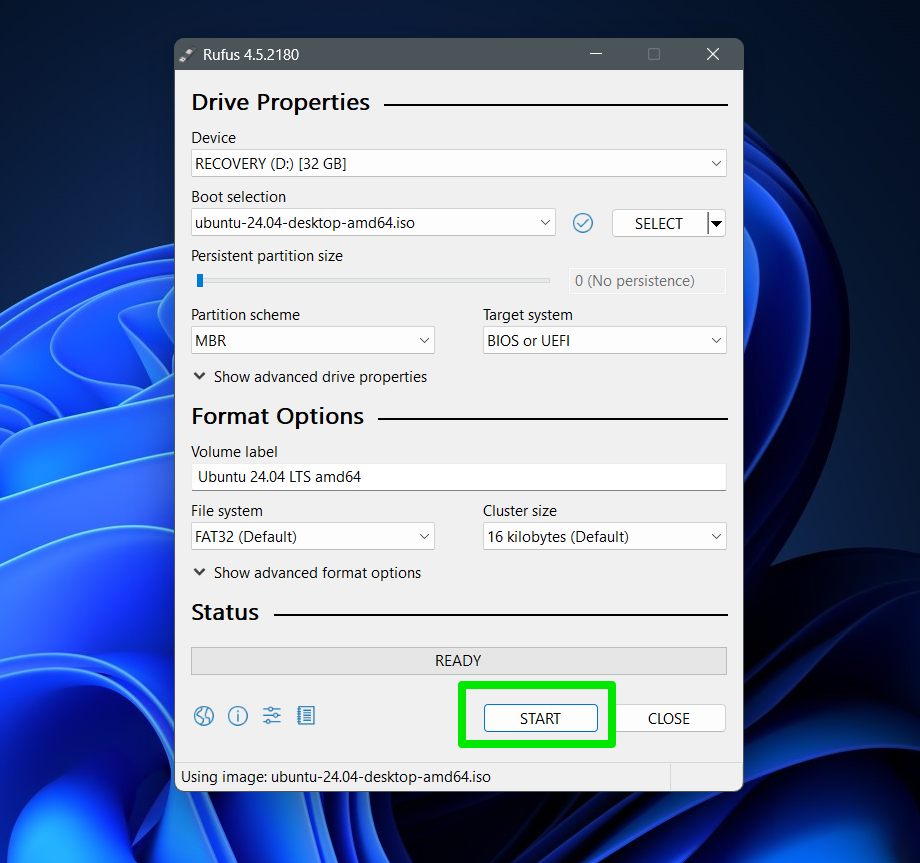Click the persistent partition size slider
This screenshot has height=863, width=920.
tap(373, 281)
